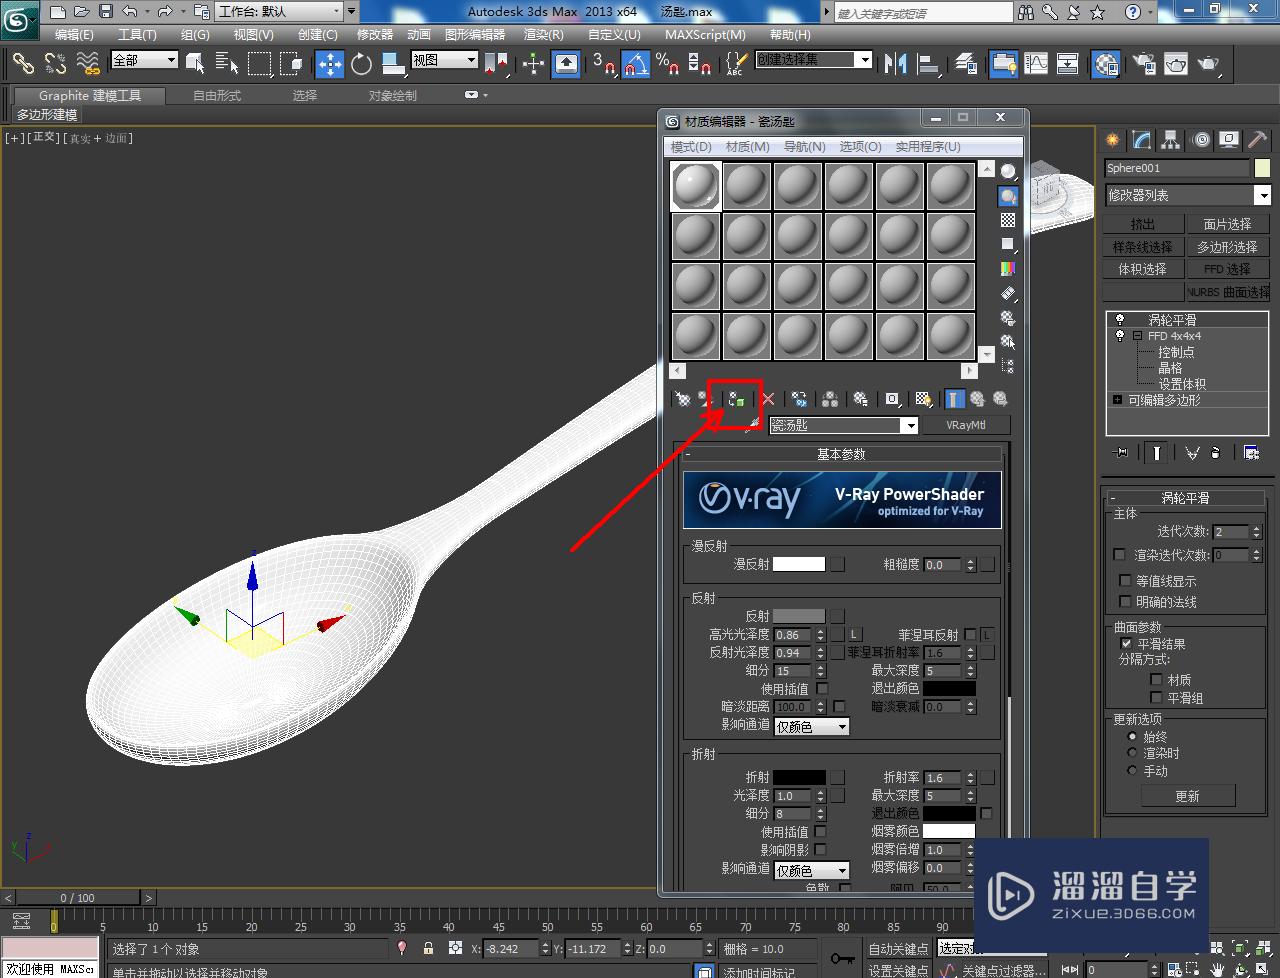Open the reference coordinate system dropdown 视图
This screenshot has height=978, width=1280.
444,60
